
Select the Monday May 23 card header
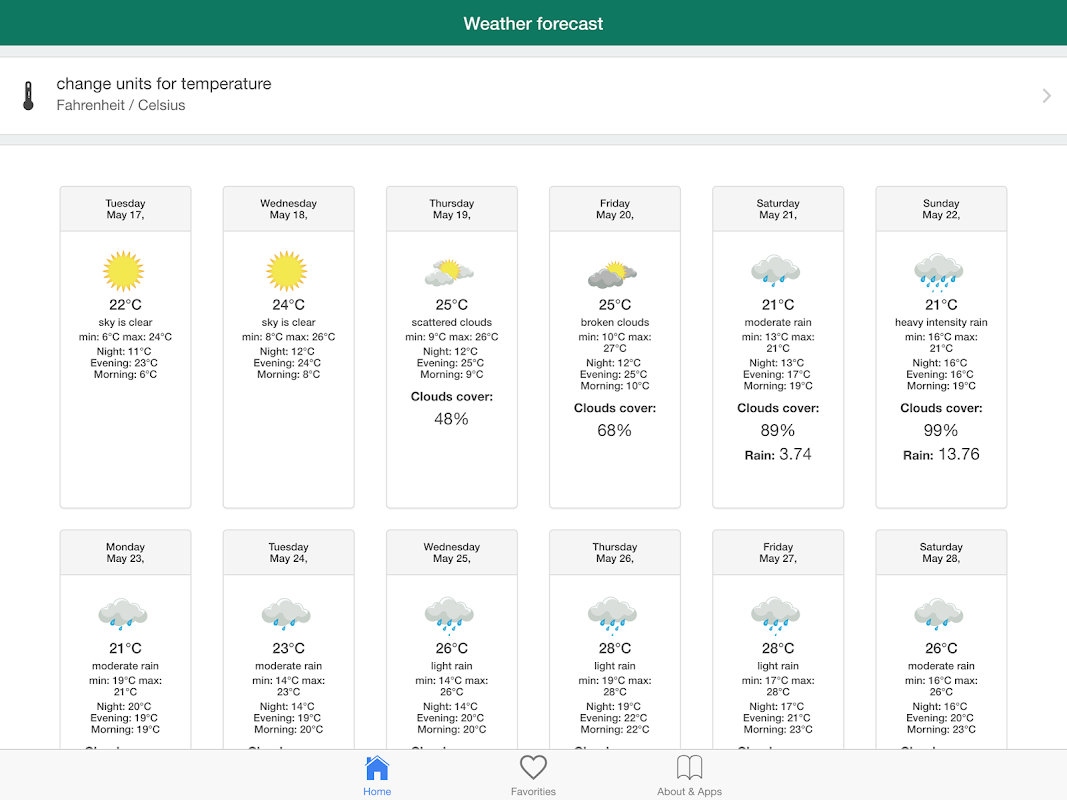coord(125,552)
